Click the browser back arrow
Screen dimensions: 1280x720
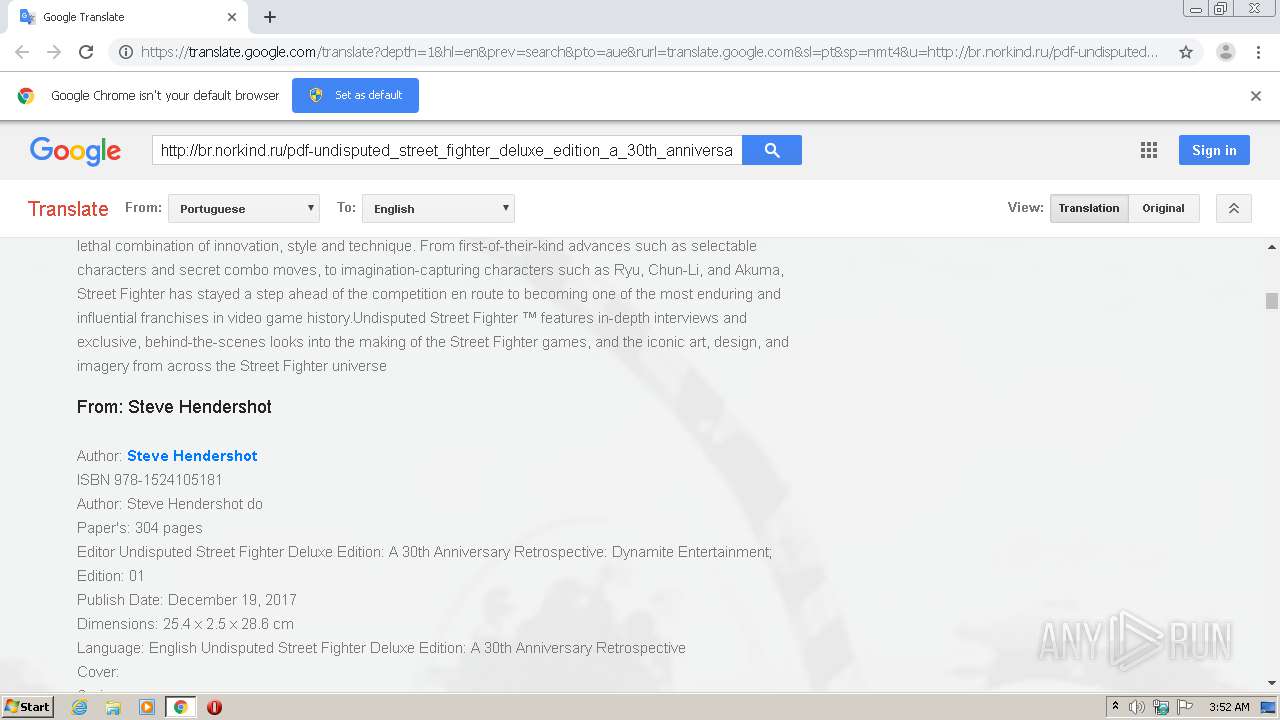(x=22, y=52)
